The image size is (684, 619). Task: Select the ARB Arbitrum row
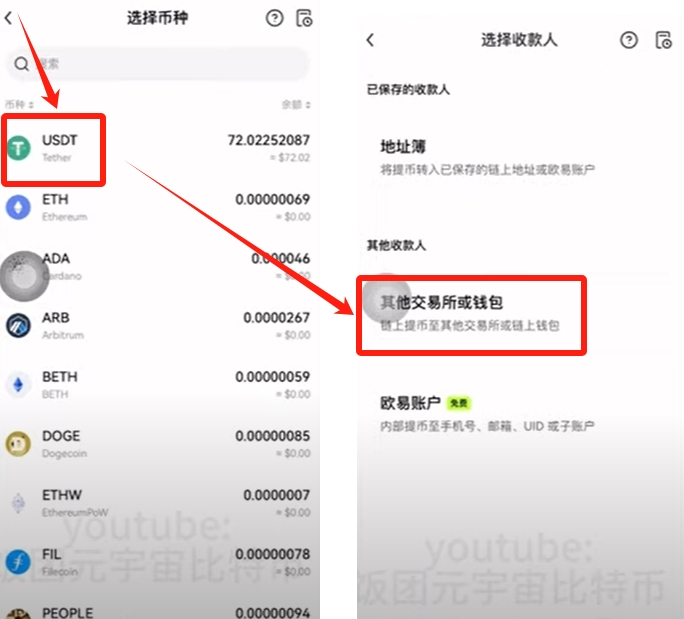tap(157, 326)
